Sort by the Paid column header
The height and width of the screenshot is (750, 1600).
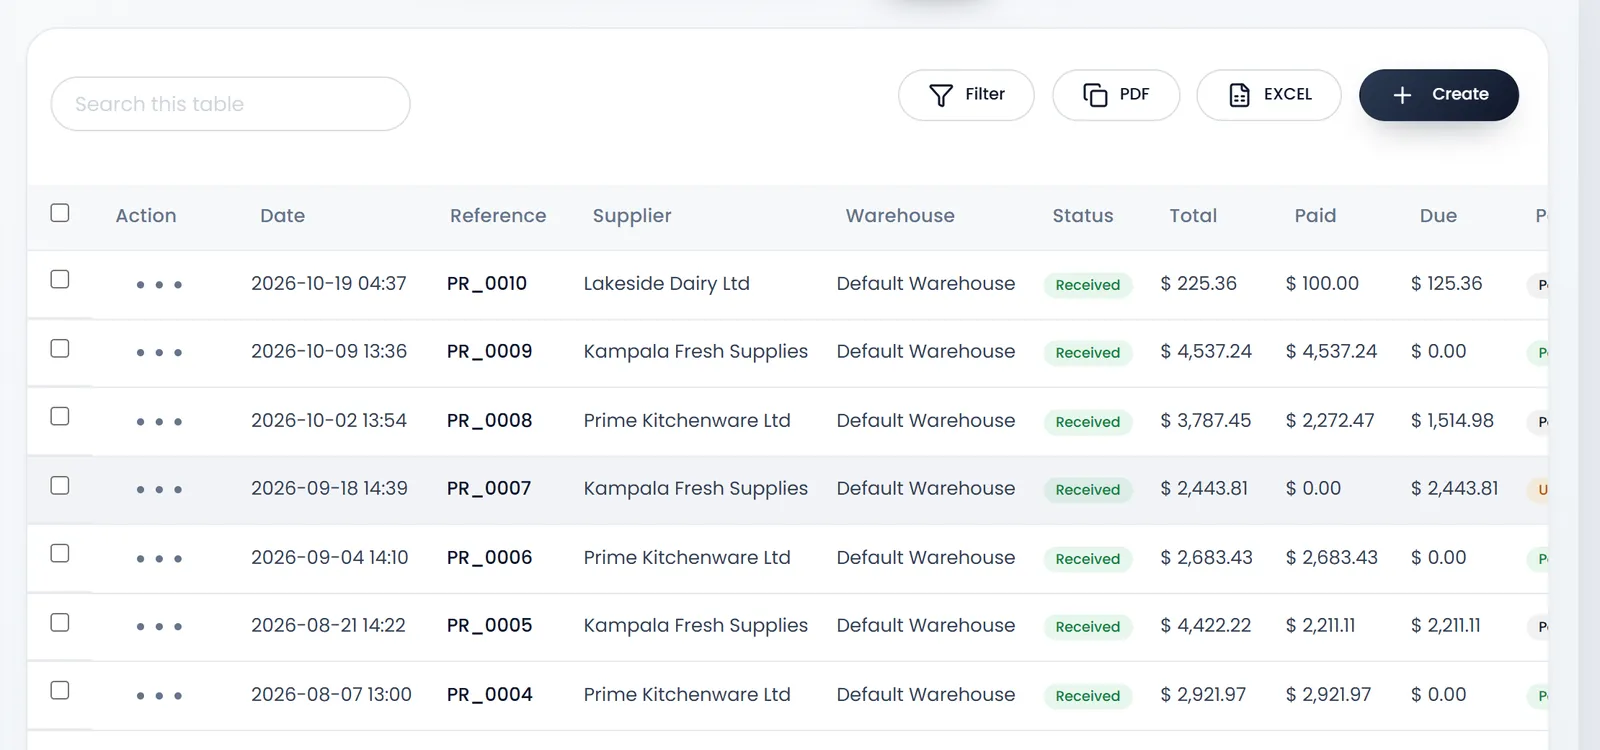pyautogui.click(x=1315, y=216)
